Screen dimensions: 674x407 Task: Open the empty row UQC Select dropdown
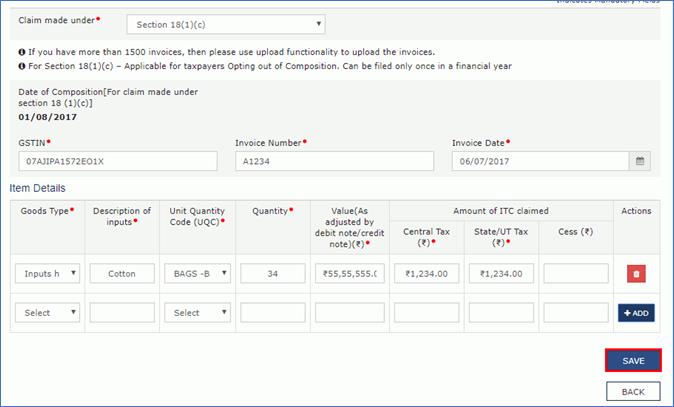pyautogui.click(x=197, y=312)
